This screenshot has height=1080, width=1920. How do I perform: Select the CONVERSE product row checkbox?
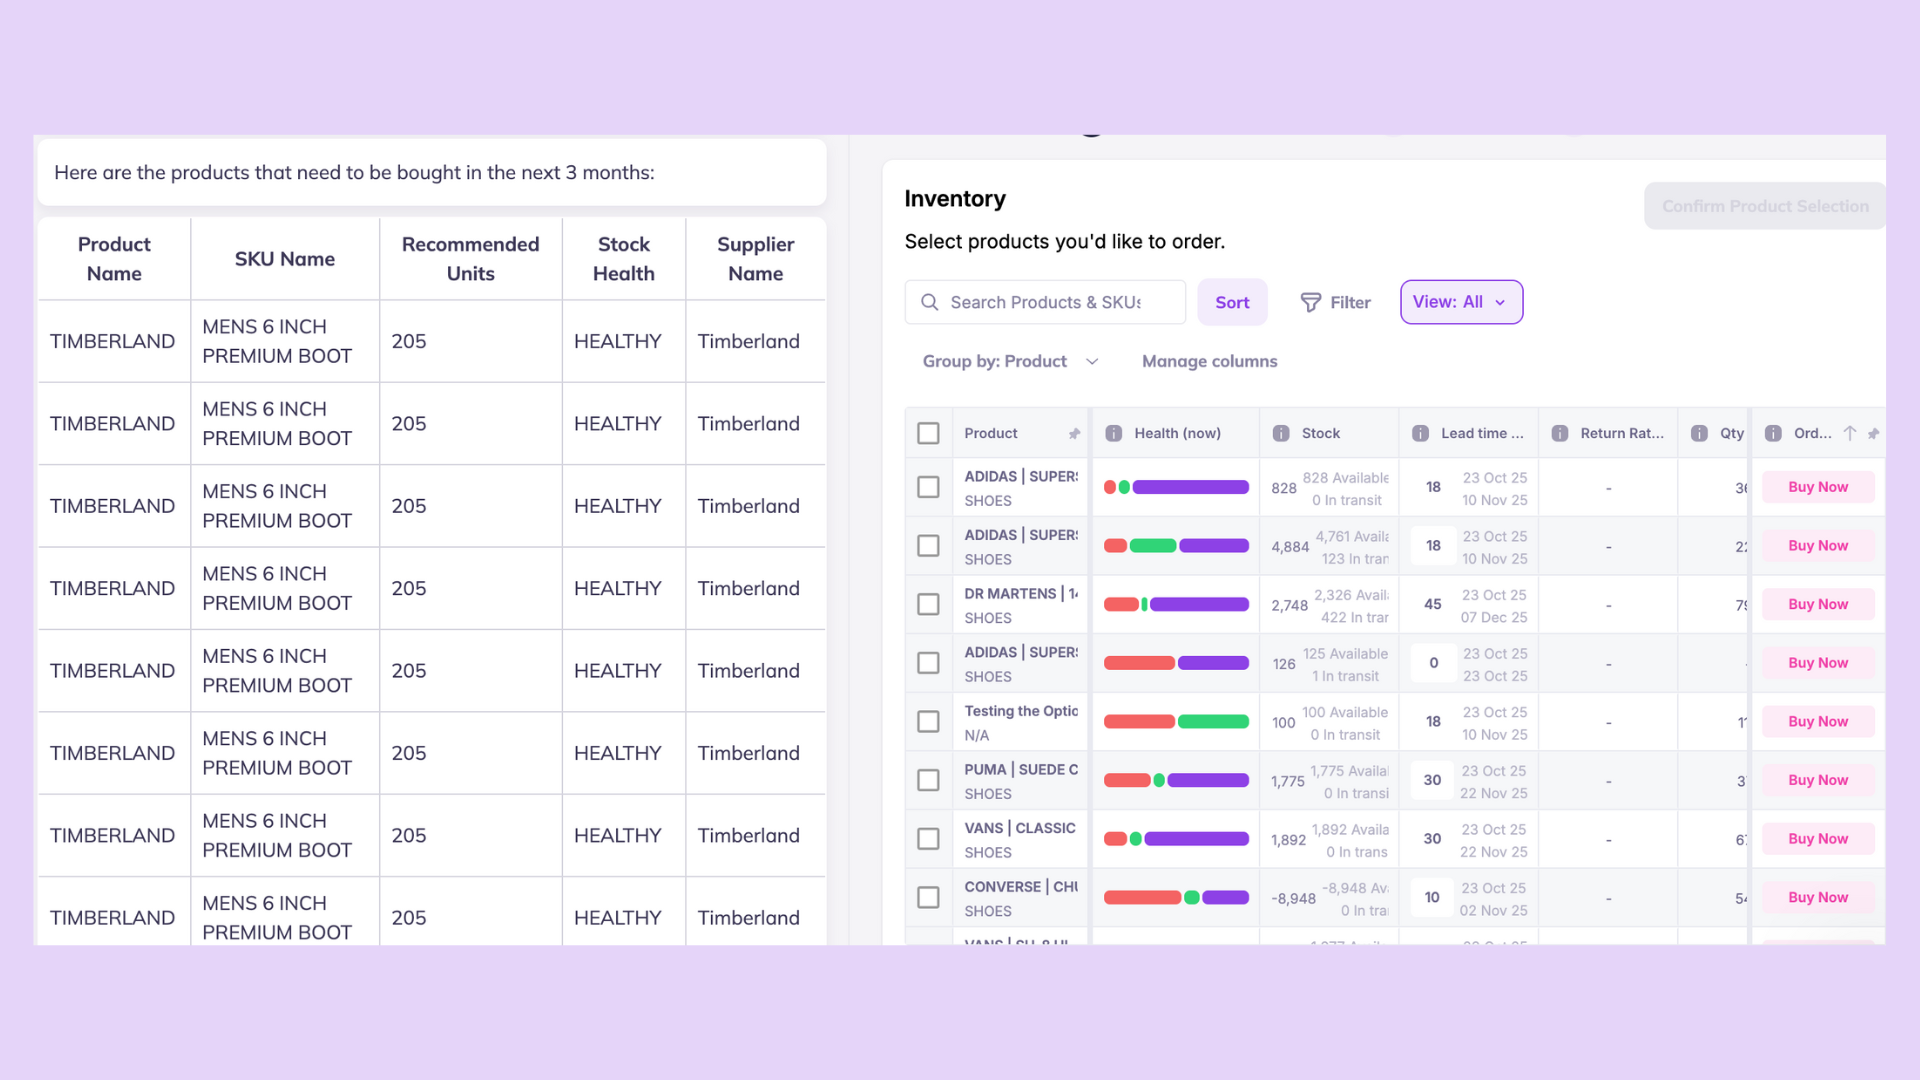point(928,897)
